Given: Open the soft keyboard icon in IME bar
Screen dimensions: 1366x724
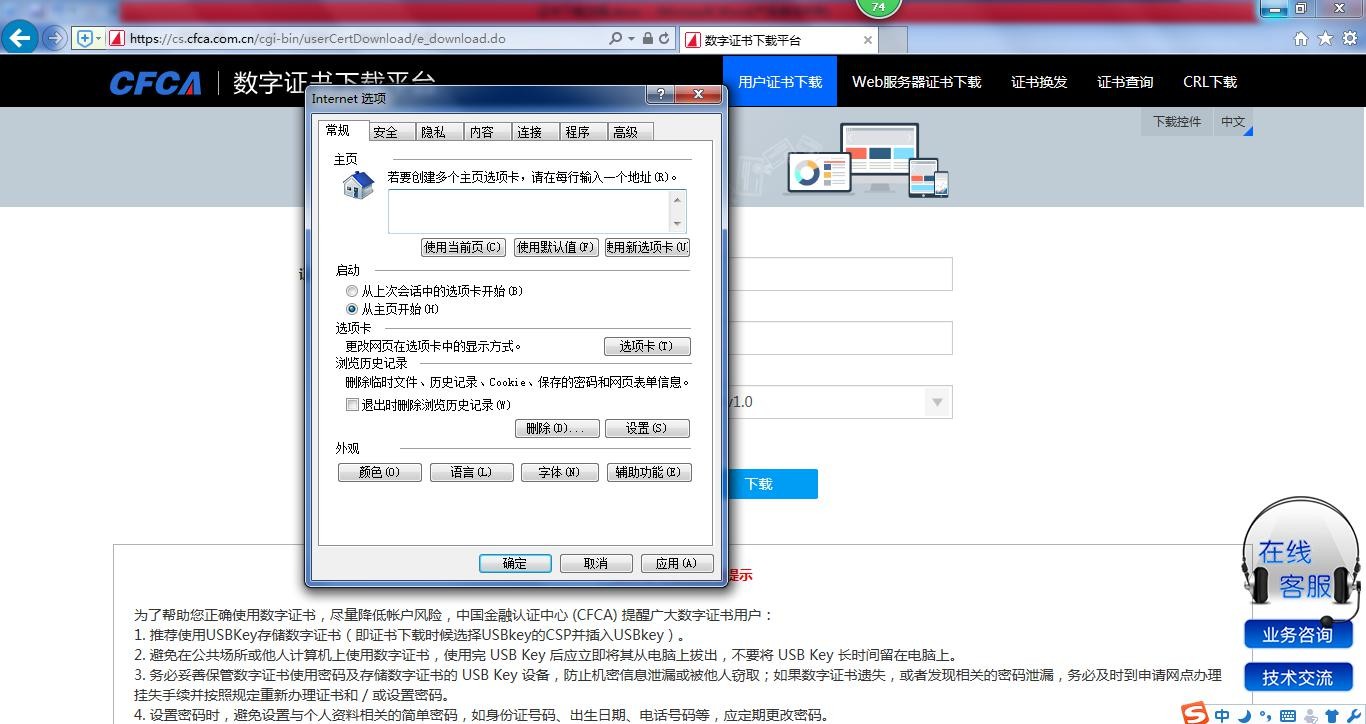Looking at the screenshot, I should coord(1288,716).
